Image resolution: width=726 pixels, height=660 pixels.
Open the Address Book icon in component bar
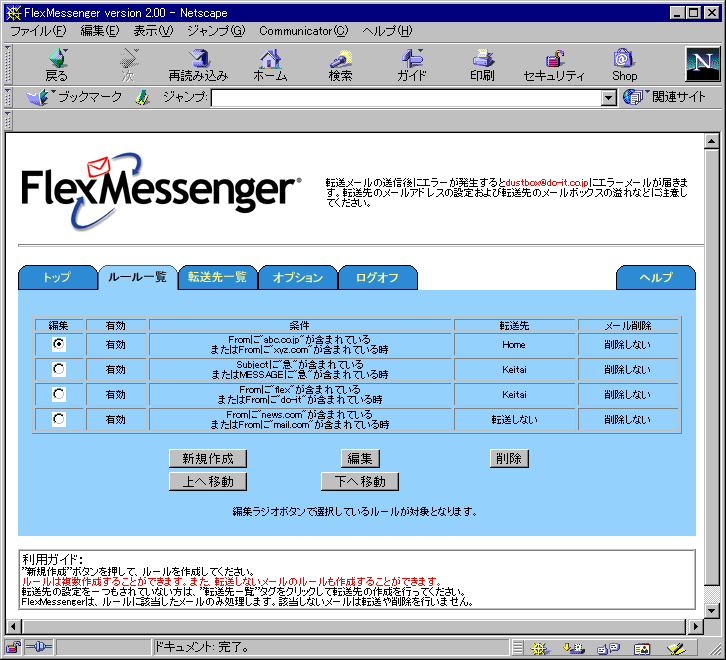[642, 649]
